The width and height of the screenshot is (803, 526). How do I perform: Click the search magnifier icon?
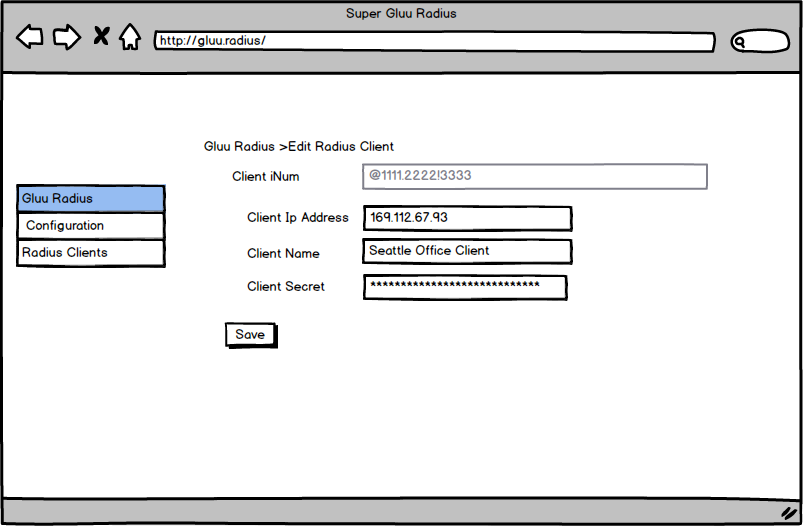[x=739, y=42]
